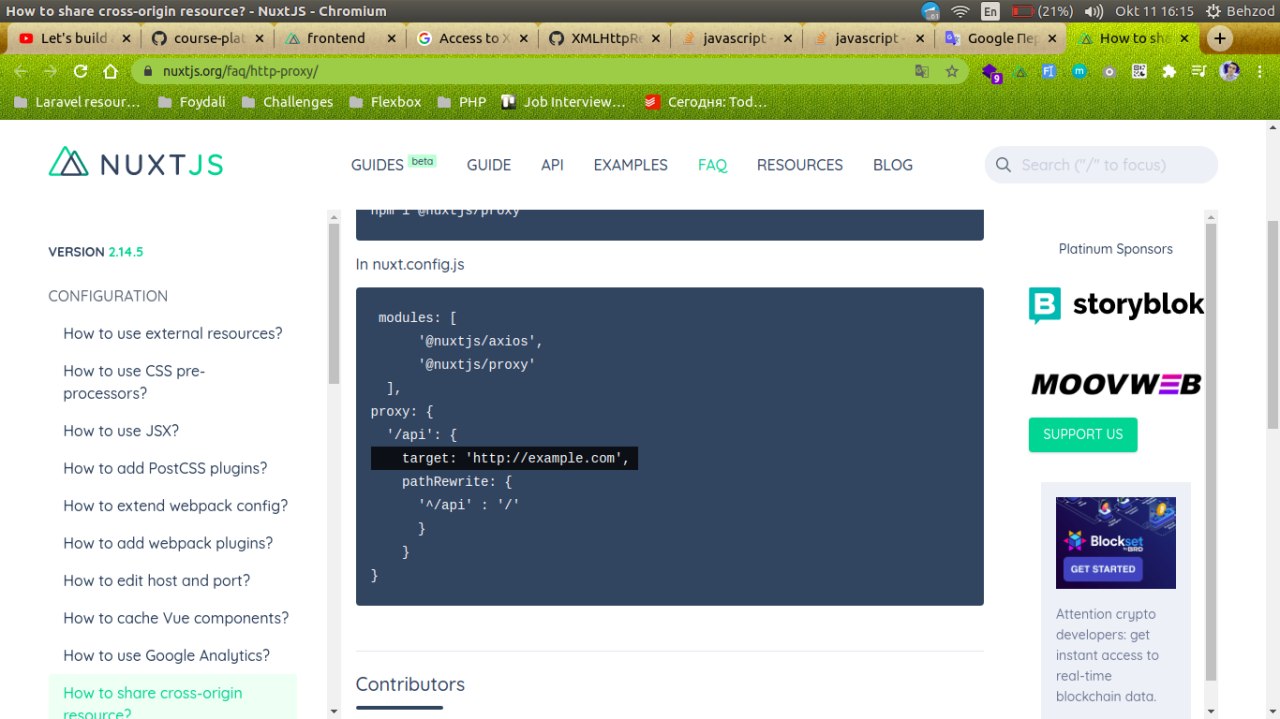Open the sound volume indicator

click(x=1093, y=12)
